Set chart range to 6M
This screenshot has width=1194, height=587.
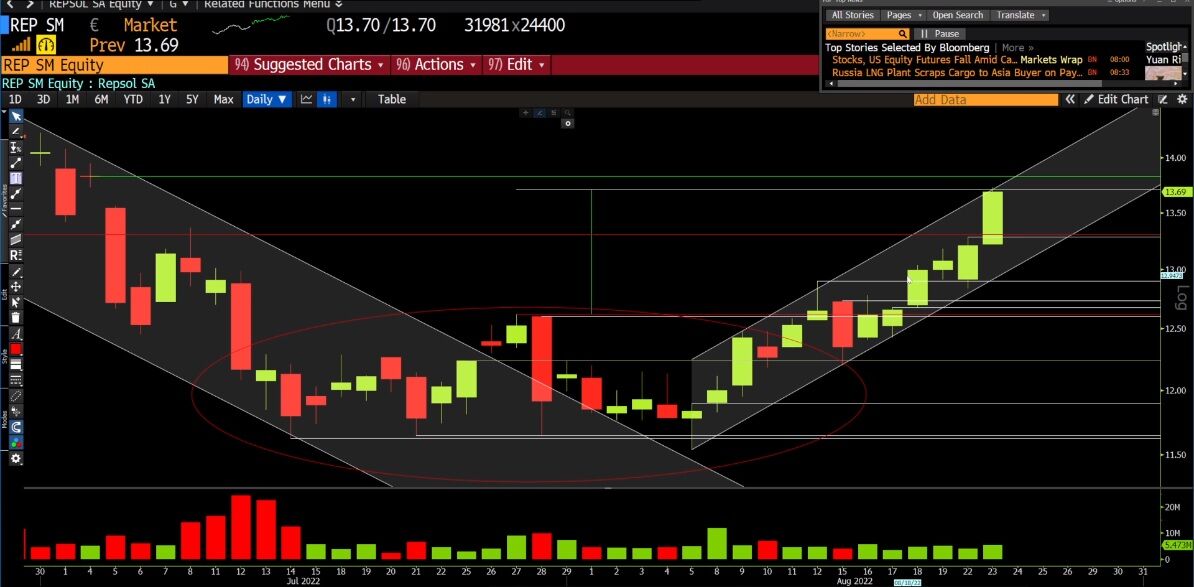(x=101, y=99)
